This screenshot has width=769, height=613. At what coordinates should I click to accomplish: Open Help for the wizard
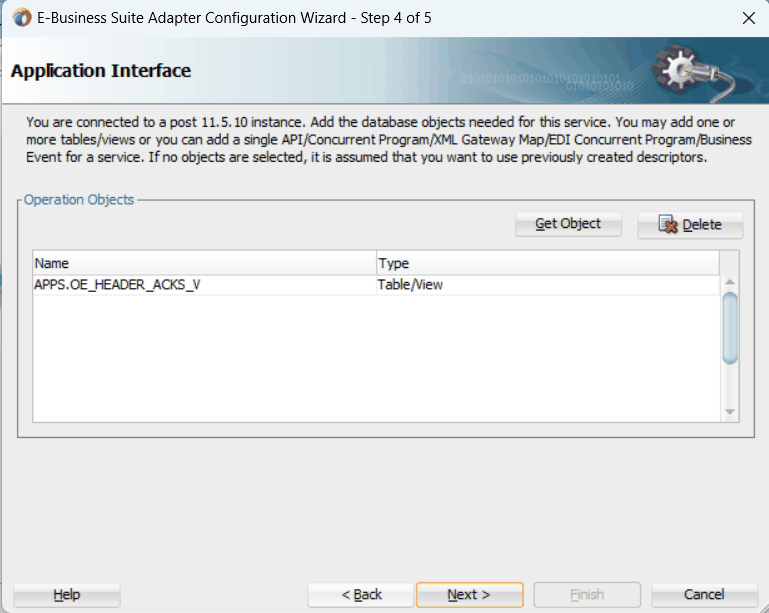(x=67, y=595)
